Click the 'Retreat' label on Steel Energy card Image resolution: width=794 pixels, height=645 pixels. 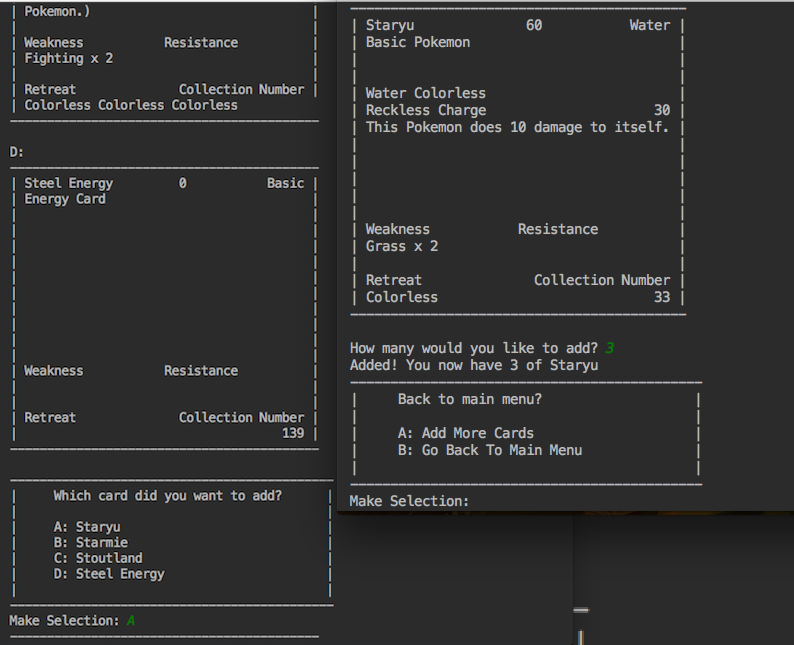[x=50, y=418]
